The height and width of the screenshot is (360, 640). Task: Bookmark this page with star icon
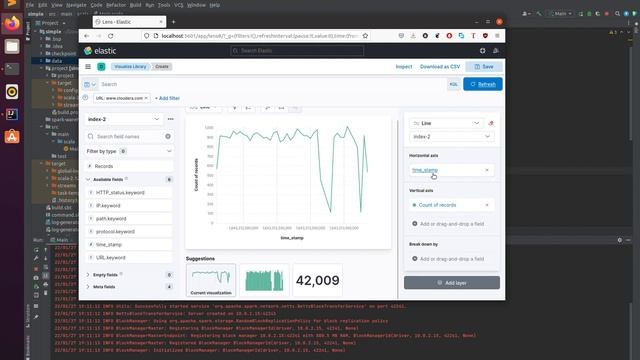[x=365, y=36]
